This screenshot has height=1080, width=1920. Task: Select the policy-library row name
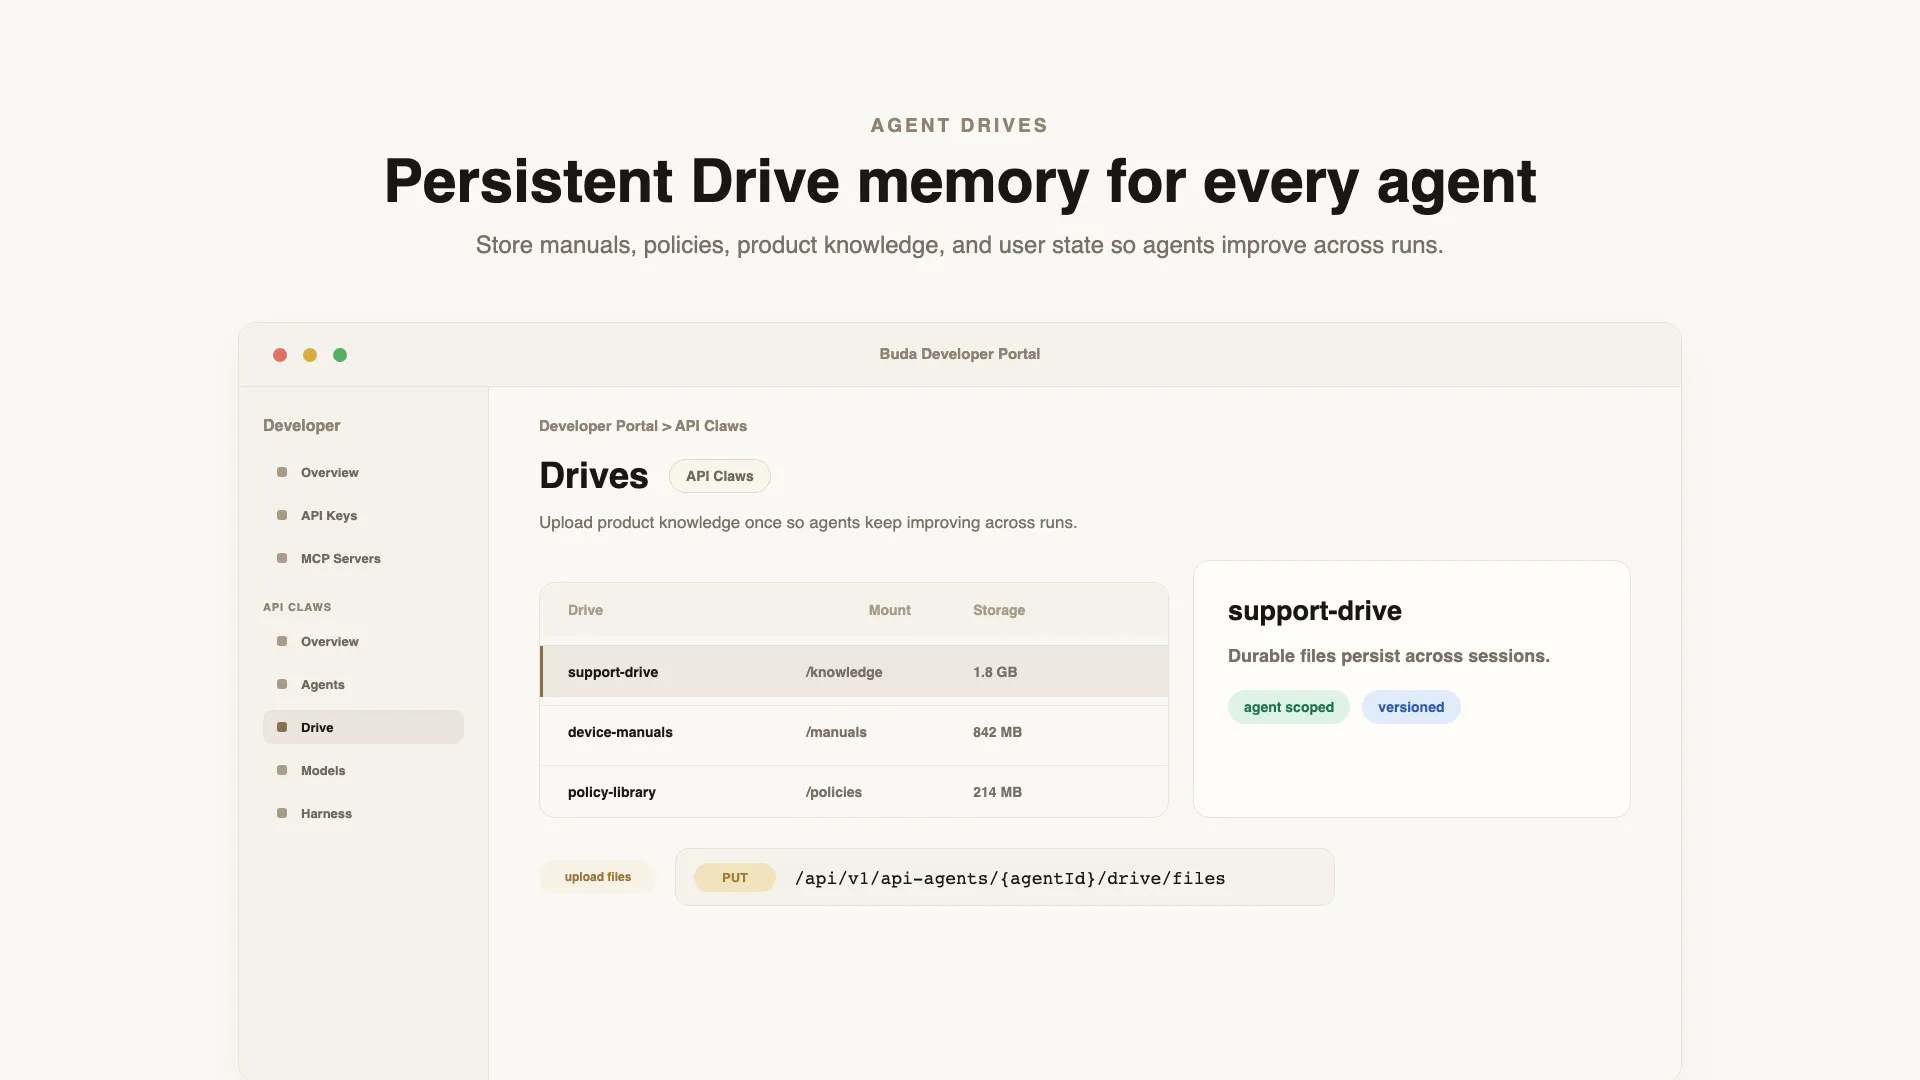coord(612,792)
